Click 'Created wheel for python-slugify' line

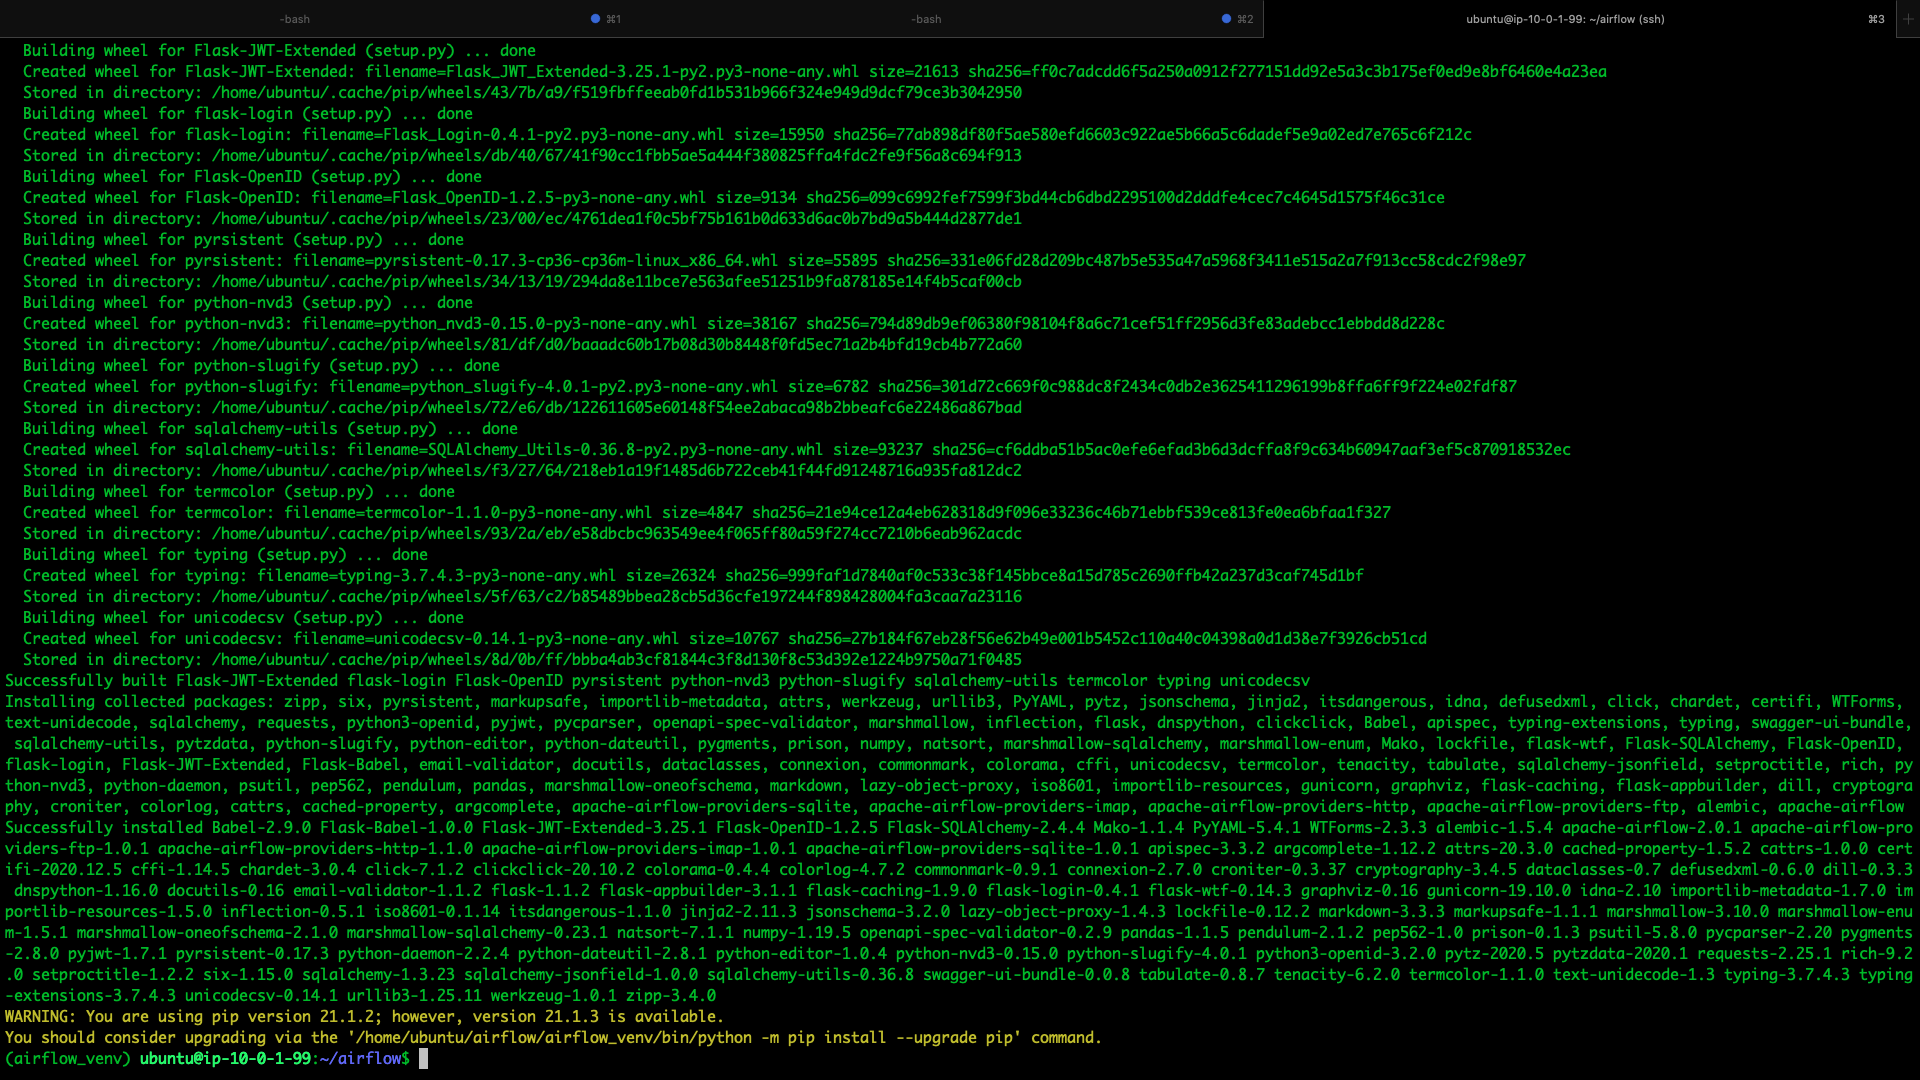[x=770, y=386]
